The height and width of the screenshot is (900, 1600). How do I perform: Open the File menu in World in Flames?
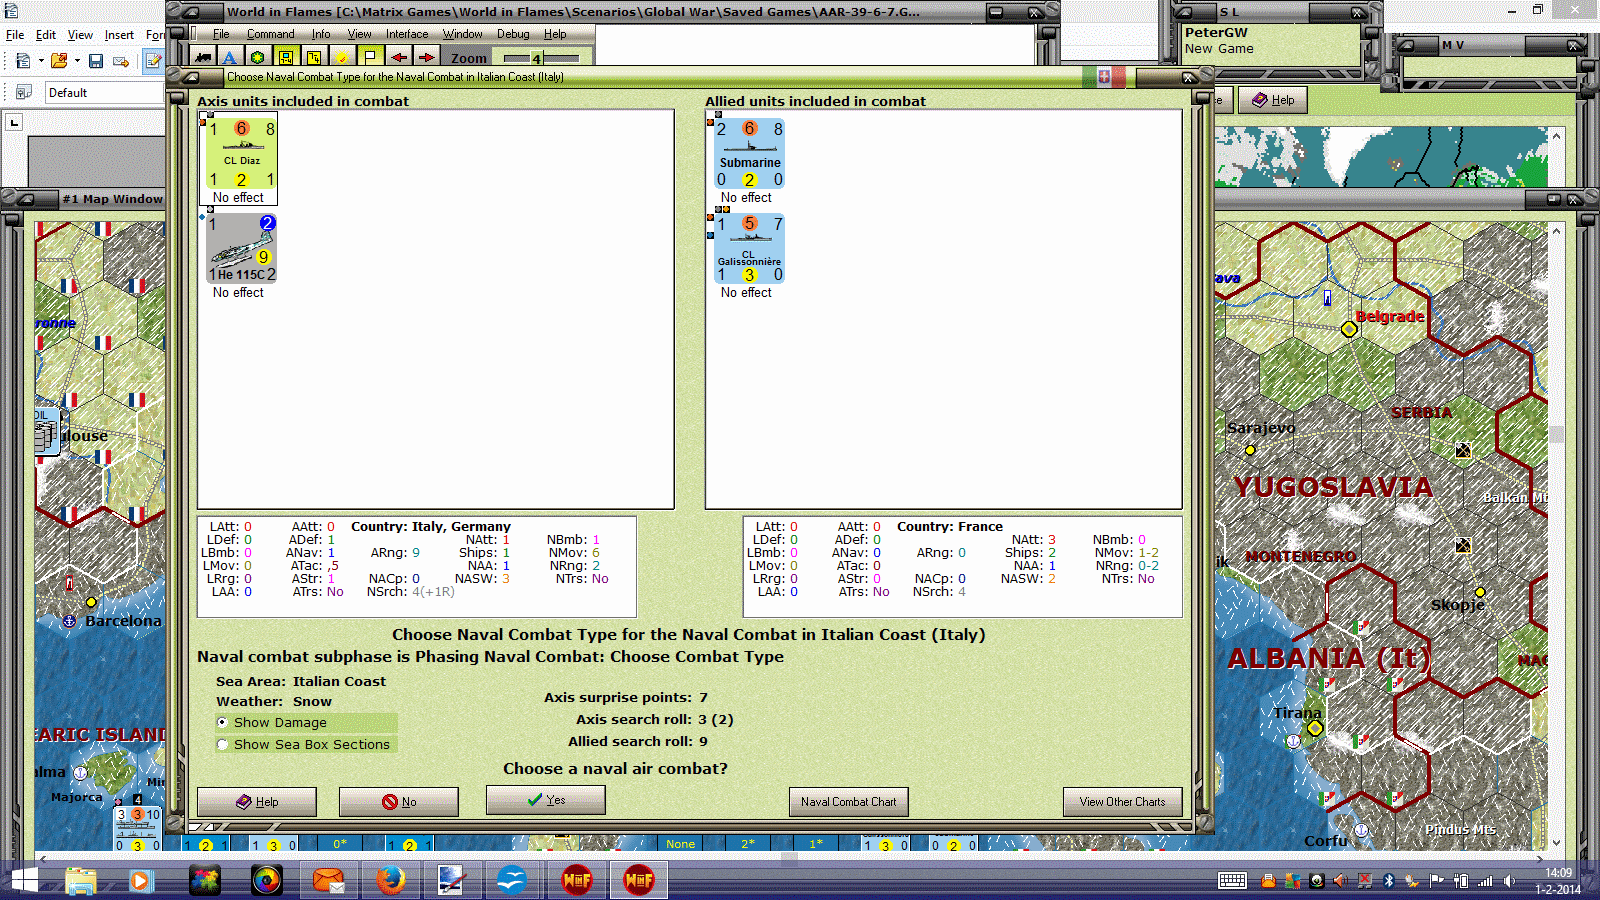click(x=221, y=34)
